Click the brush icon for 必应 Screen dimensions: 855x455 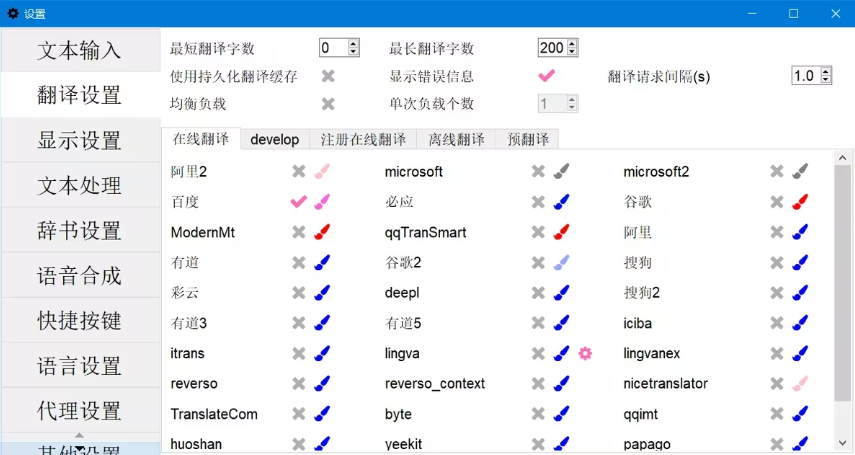point(561,202)
